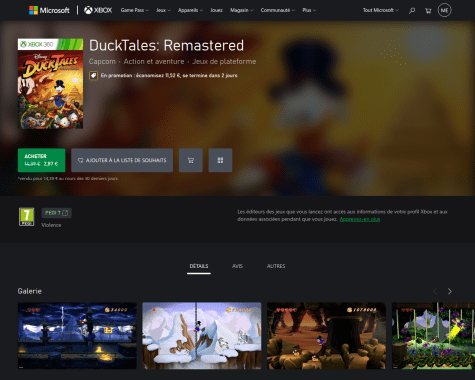Click the promotion price tag icon
Image resolution: width=475 pixels, height=380 pixels.
(x=93, y=76)
